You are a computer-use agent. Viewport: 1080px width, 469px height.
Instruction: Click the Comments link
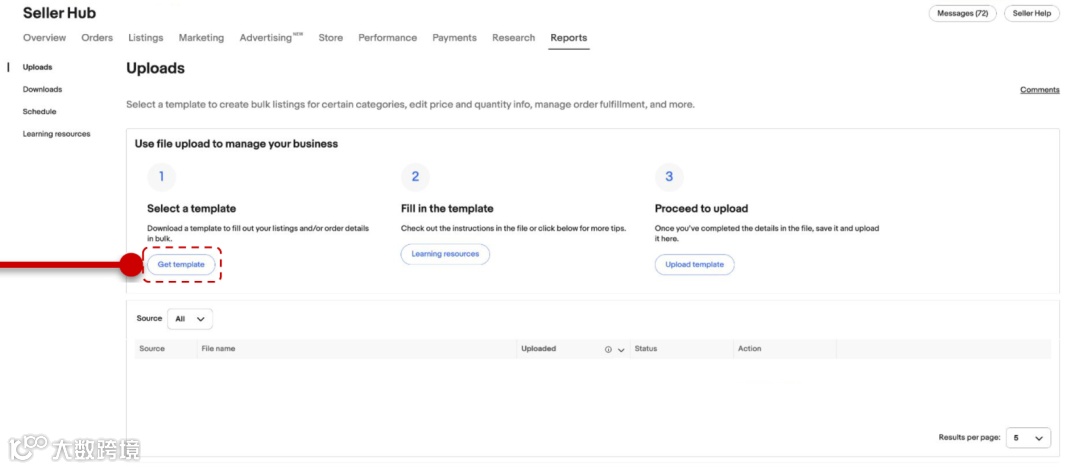point(1039,90)
